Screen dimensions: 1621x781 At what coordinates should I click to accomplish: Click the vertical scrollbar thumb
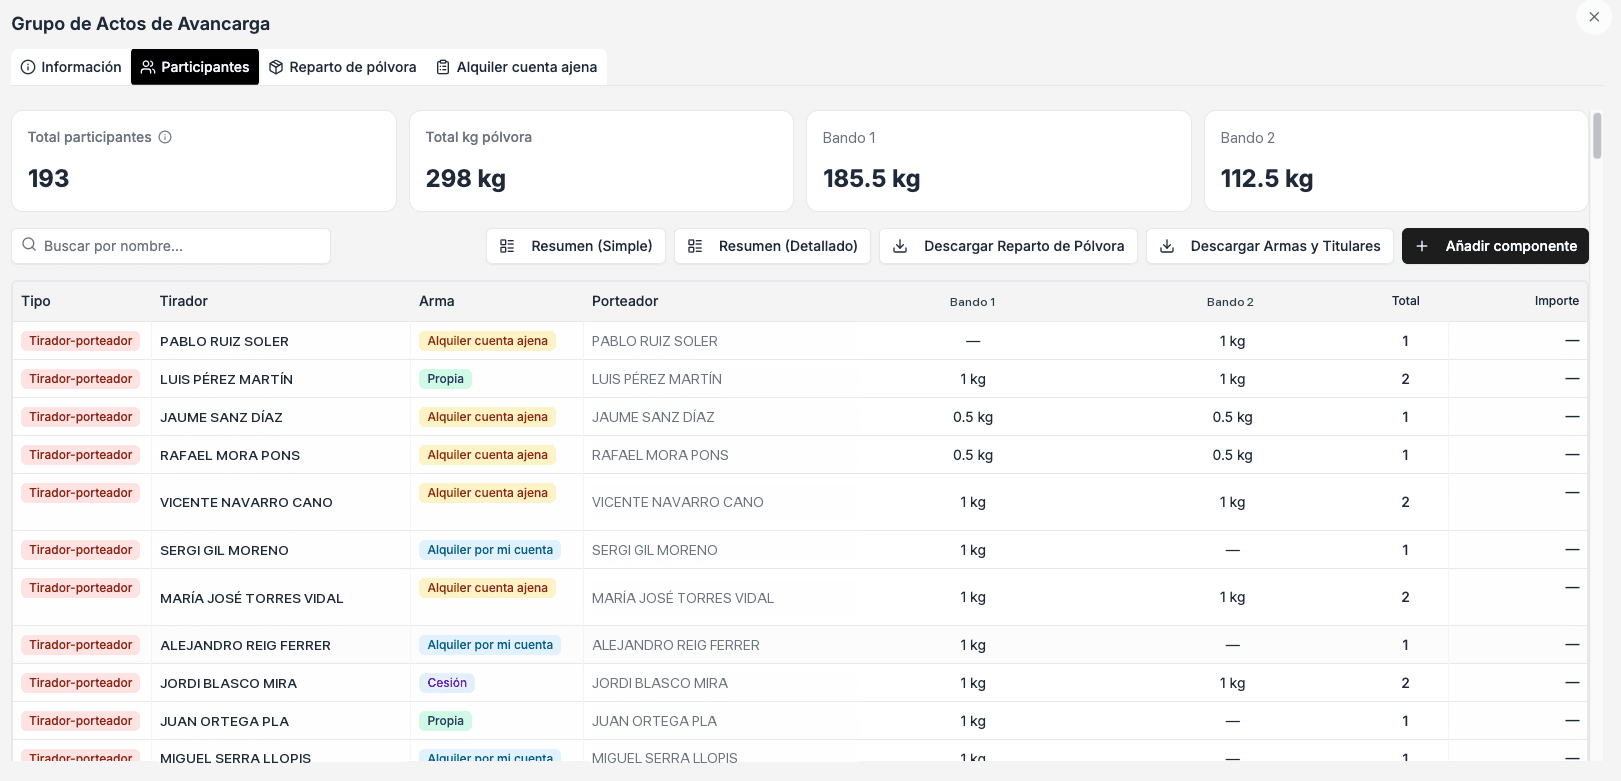click(x=1597, y=135)
